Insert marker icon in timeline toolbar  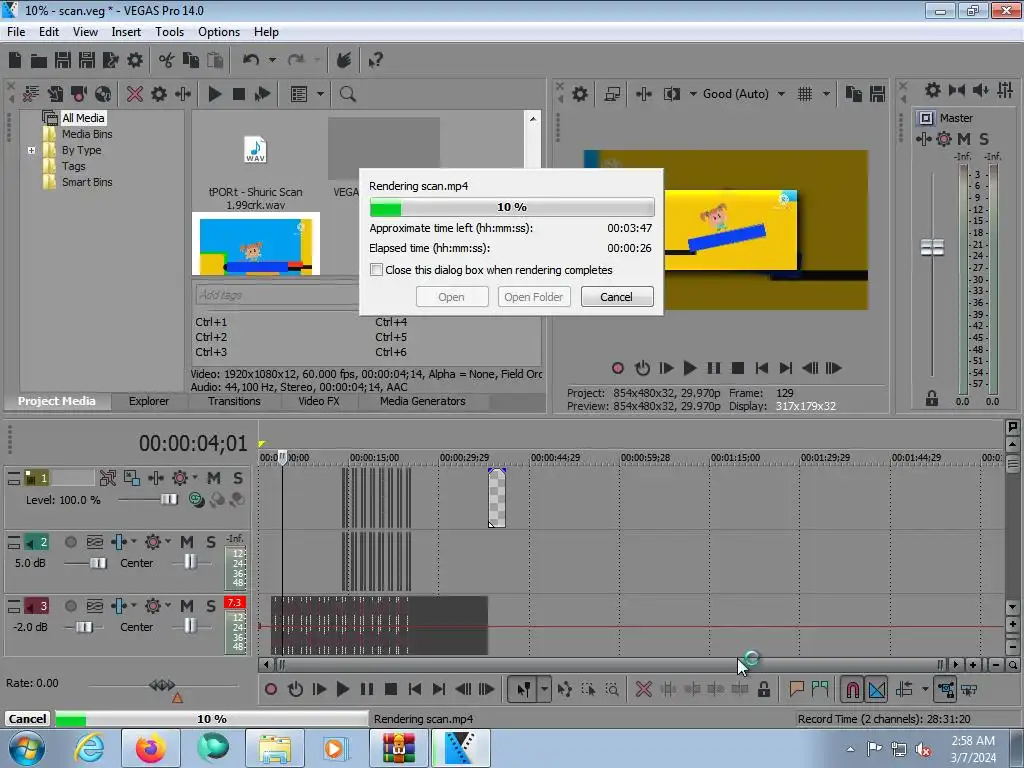click(796, 689)
